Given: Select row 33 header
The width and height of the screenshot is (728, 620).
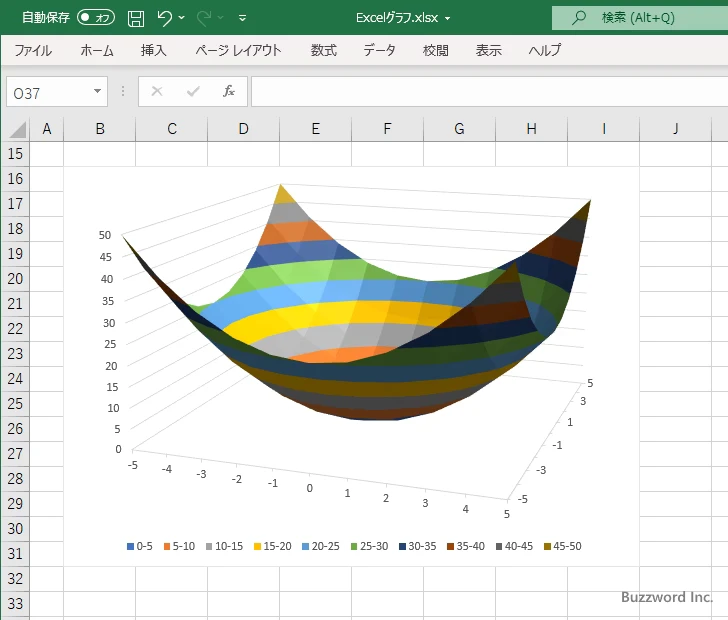Looking at the screenshot, I should pyautogui.click(x=15, y=604).
